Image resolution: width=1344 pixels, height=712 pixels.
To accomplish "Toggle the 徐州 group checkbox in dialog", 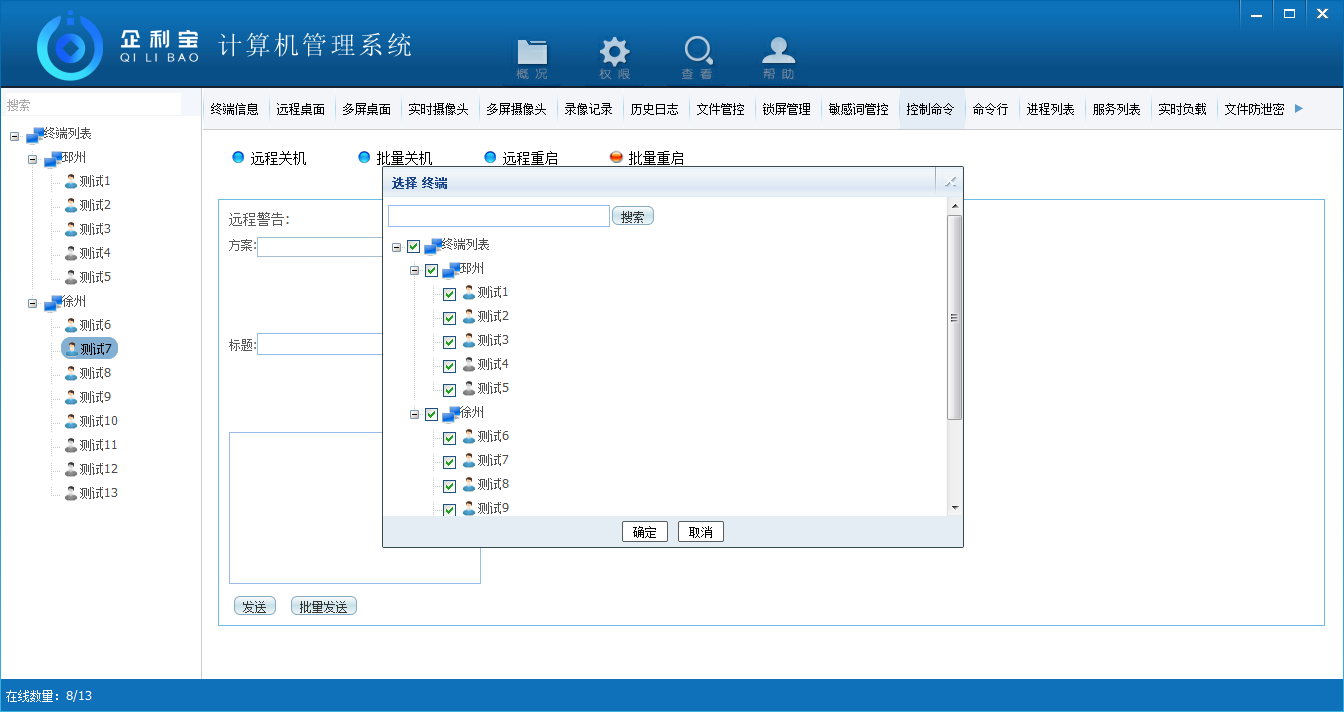I will tap(432, 414).
